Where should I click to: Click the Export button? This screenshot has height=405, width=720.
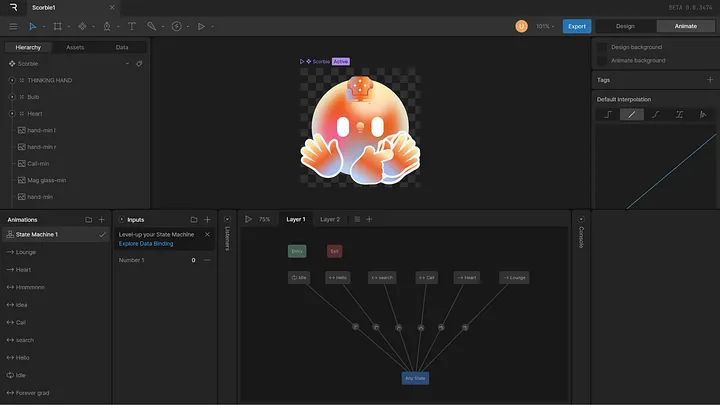point(577,26)
